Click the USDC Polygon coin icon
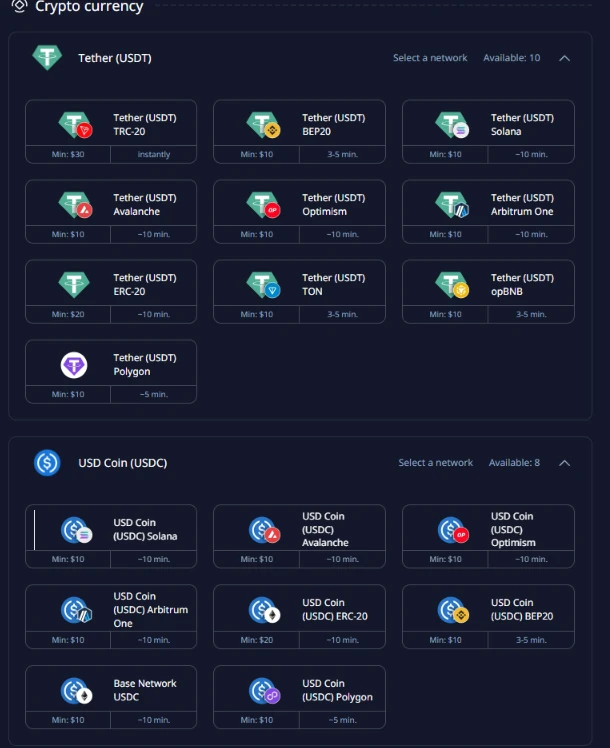610x748 pixels. 265,691
